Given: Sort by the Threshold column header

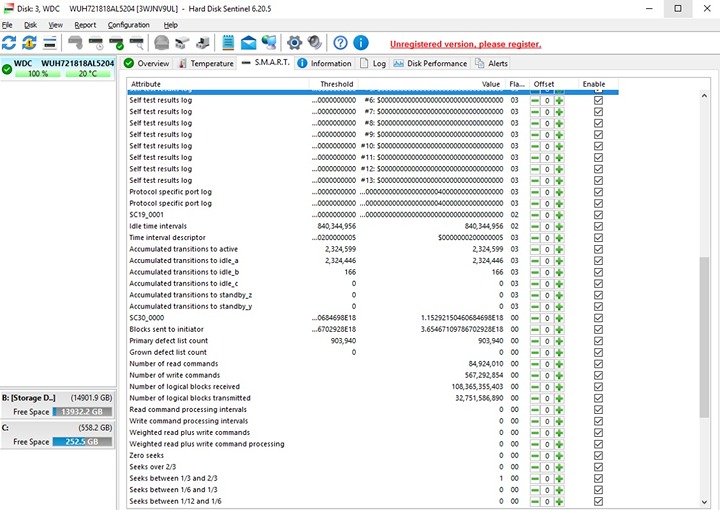Looking at the screenshot, I should (x=333, y=84).
